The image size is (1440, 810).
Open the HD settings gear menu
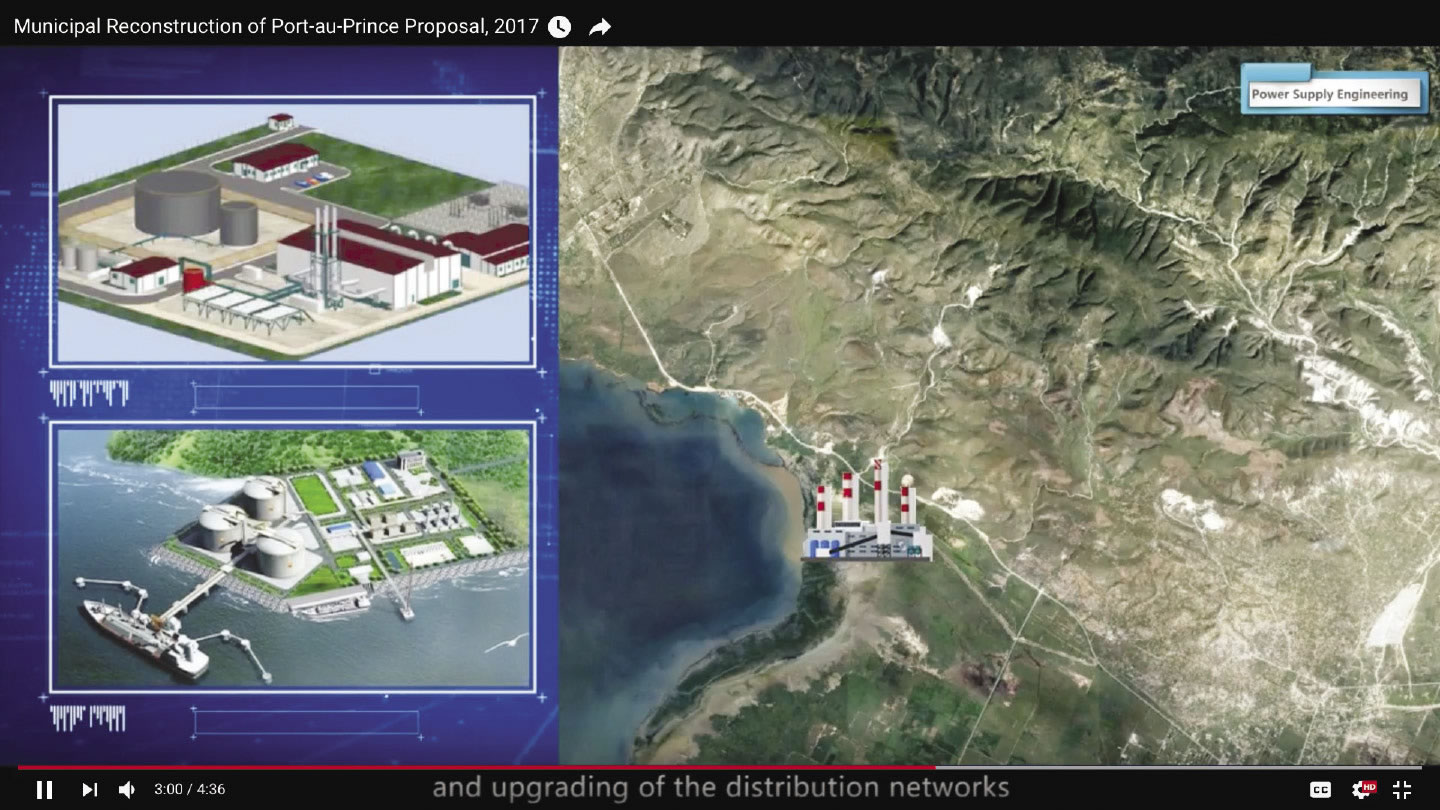[1362, 790]
